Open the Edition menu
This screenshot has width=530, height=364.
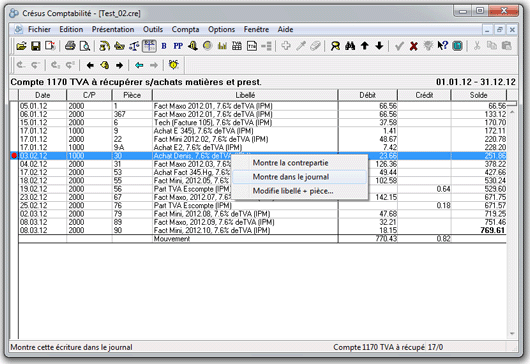coord(71,29)
